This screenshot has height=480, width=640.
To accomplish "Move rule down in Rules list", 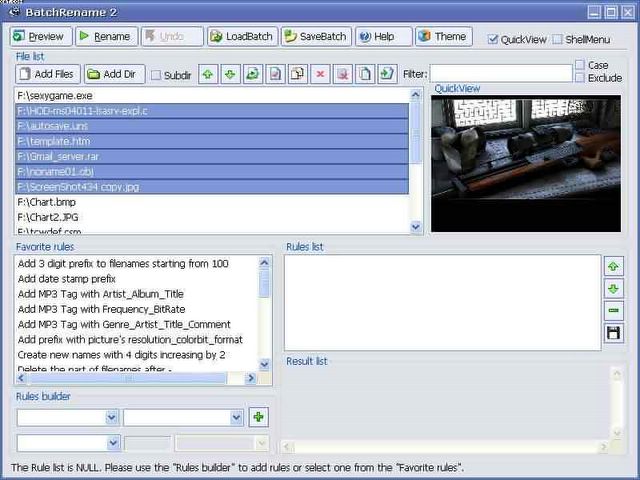I will pyautogui.click(x=613, y=289).
